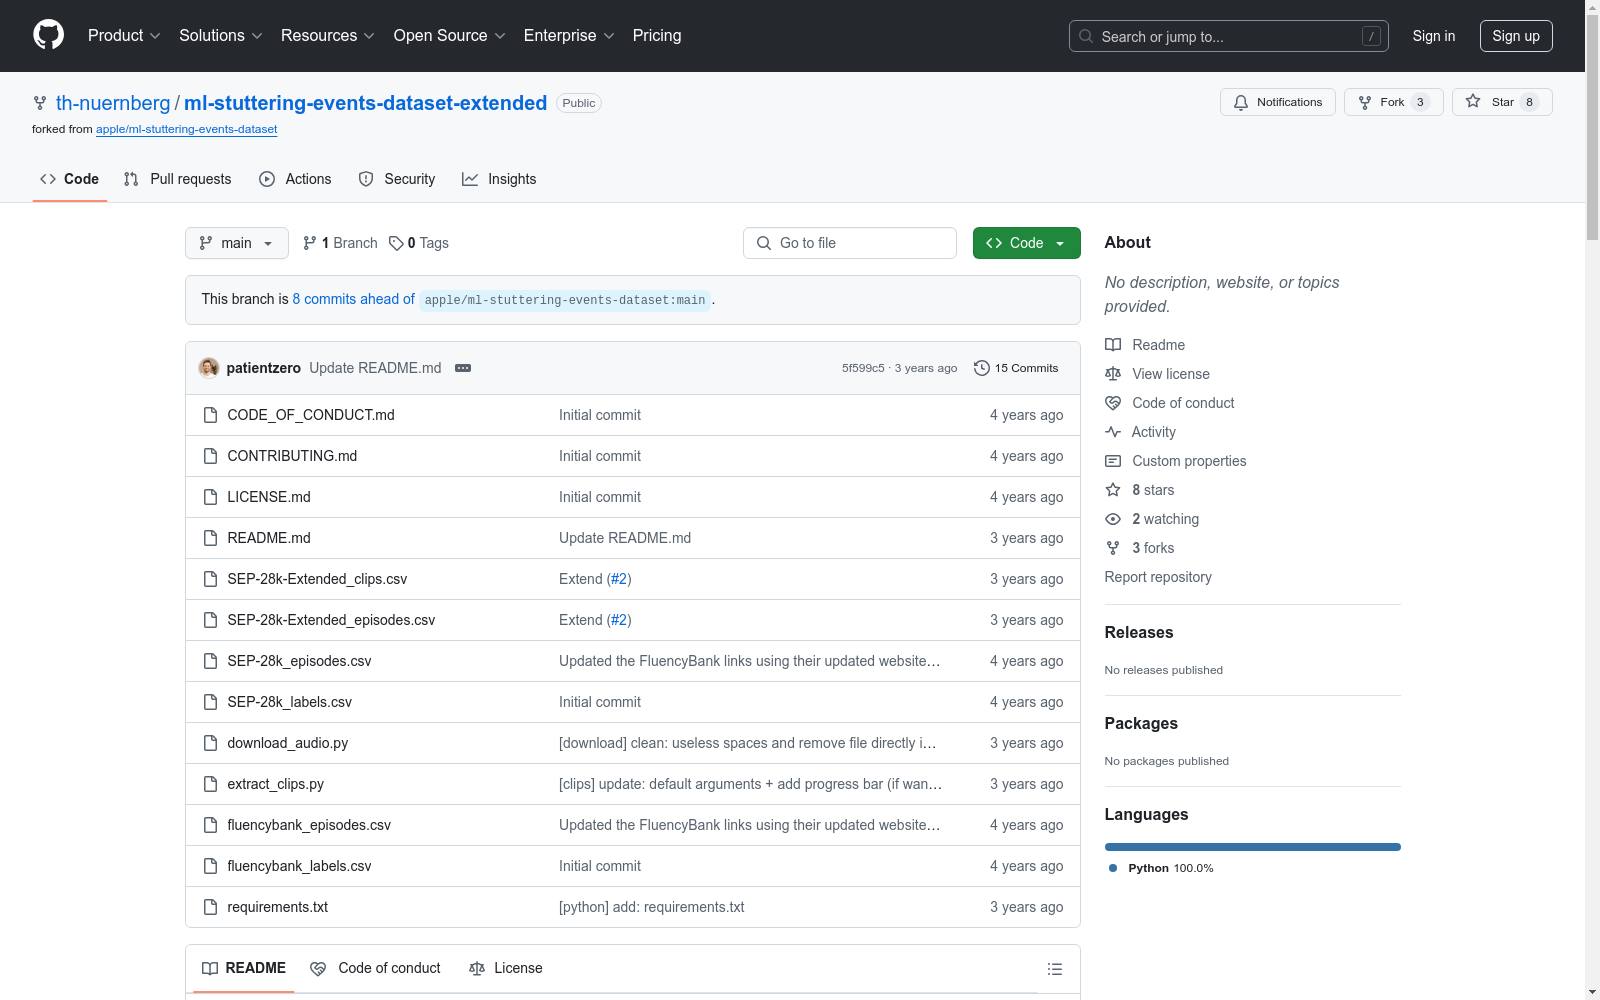Select the License tab in README panel
The image size is (1600, 1000).
coord(506,968)
